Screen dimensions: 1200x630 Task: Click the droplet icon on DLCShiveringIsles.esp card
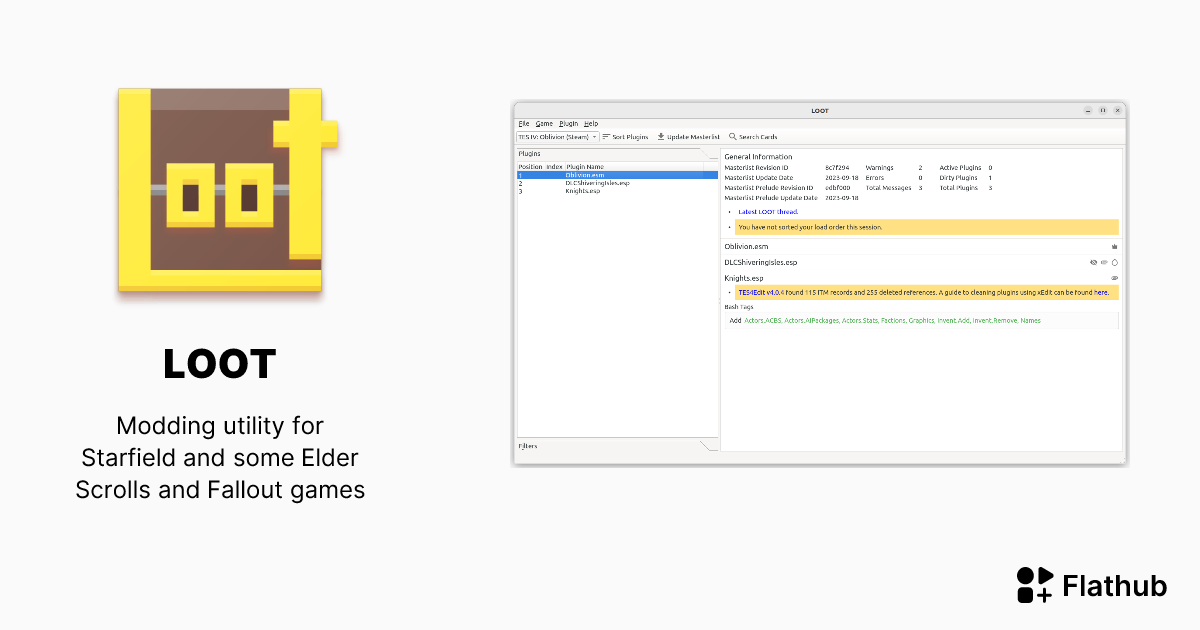[1115, 262]
